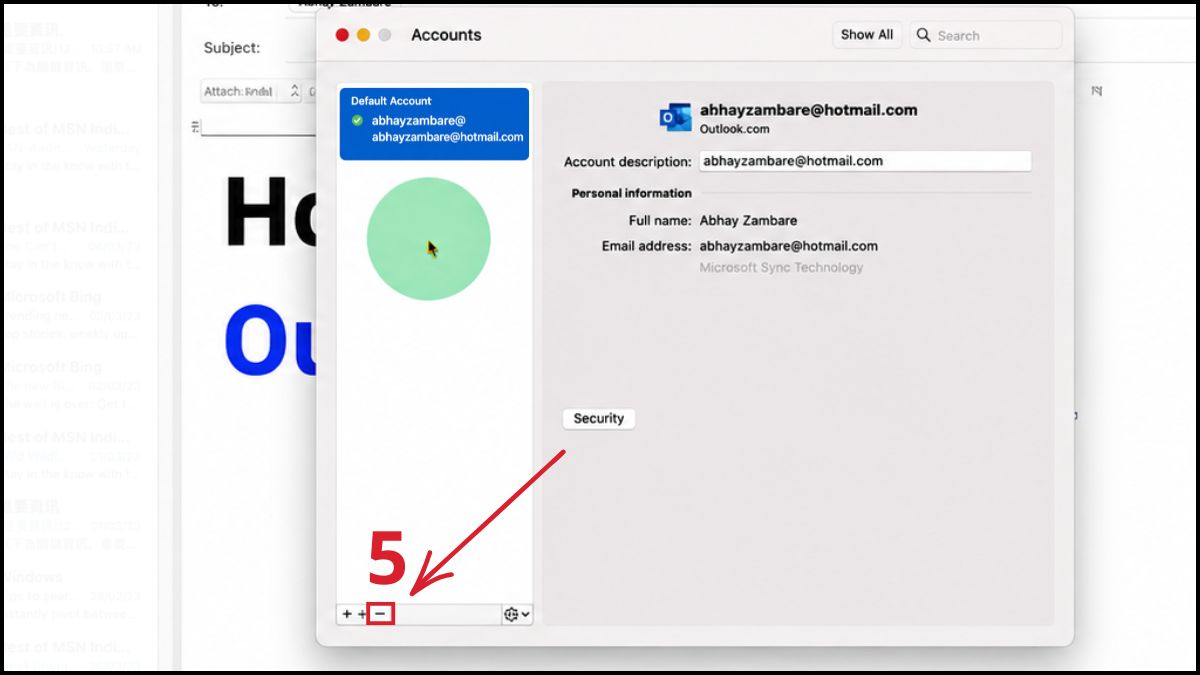Click the Personal information heading
1200x675 pixels.
click(x=631, y=193)
